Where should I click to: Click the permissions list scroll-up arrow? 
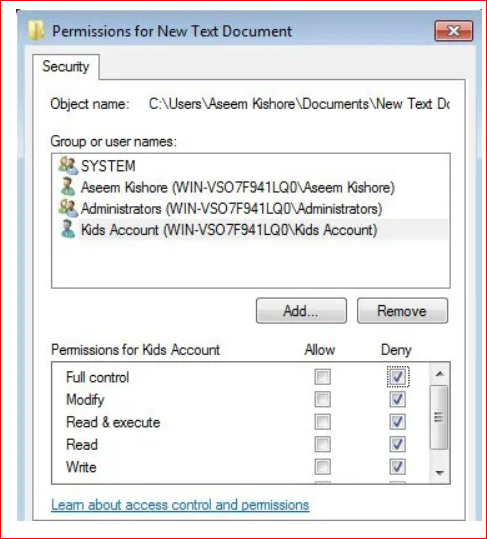pos(439,374)
